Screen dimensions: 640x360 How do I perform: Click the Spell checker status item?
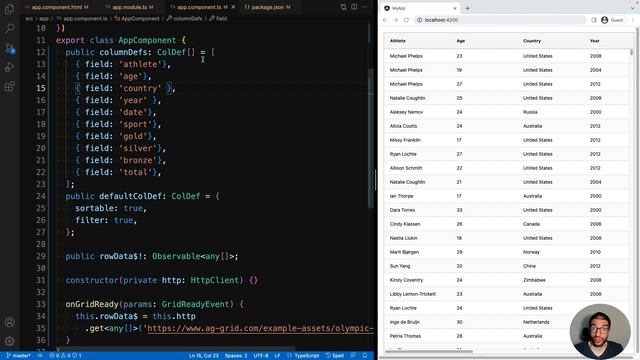coord(335,356)
